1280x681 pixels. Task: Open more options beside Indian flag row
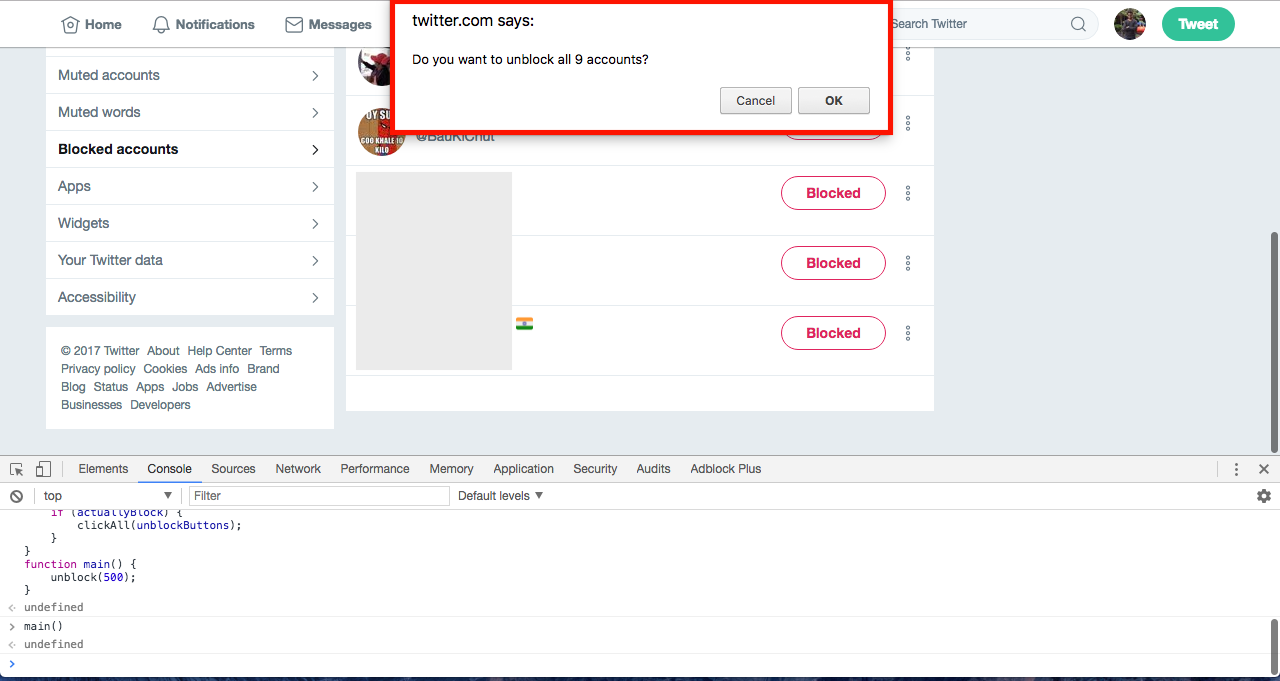(908, 333)
